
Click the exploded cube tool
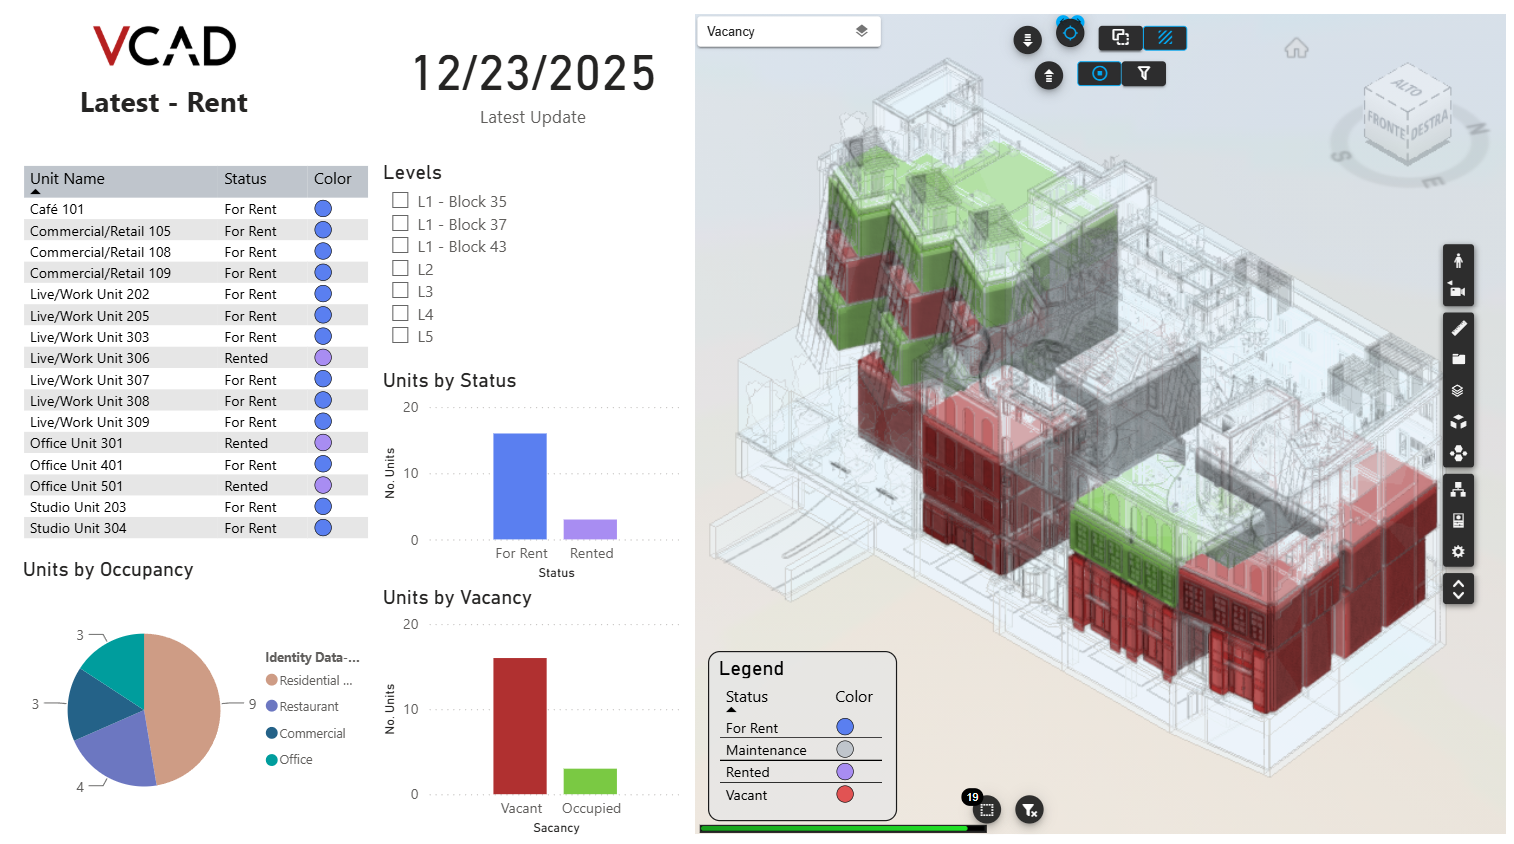click(1458, 422)
